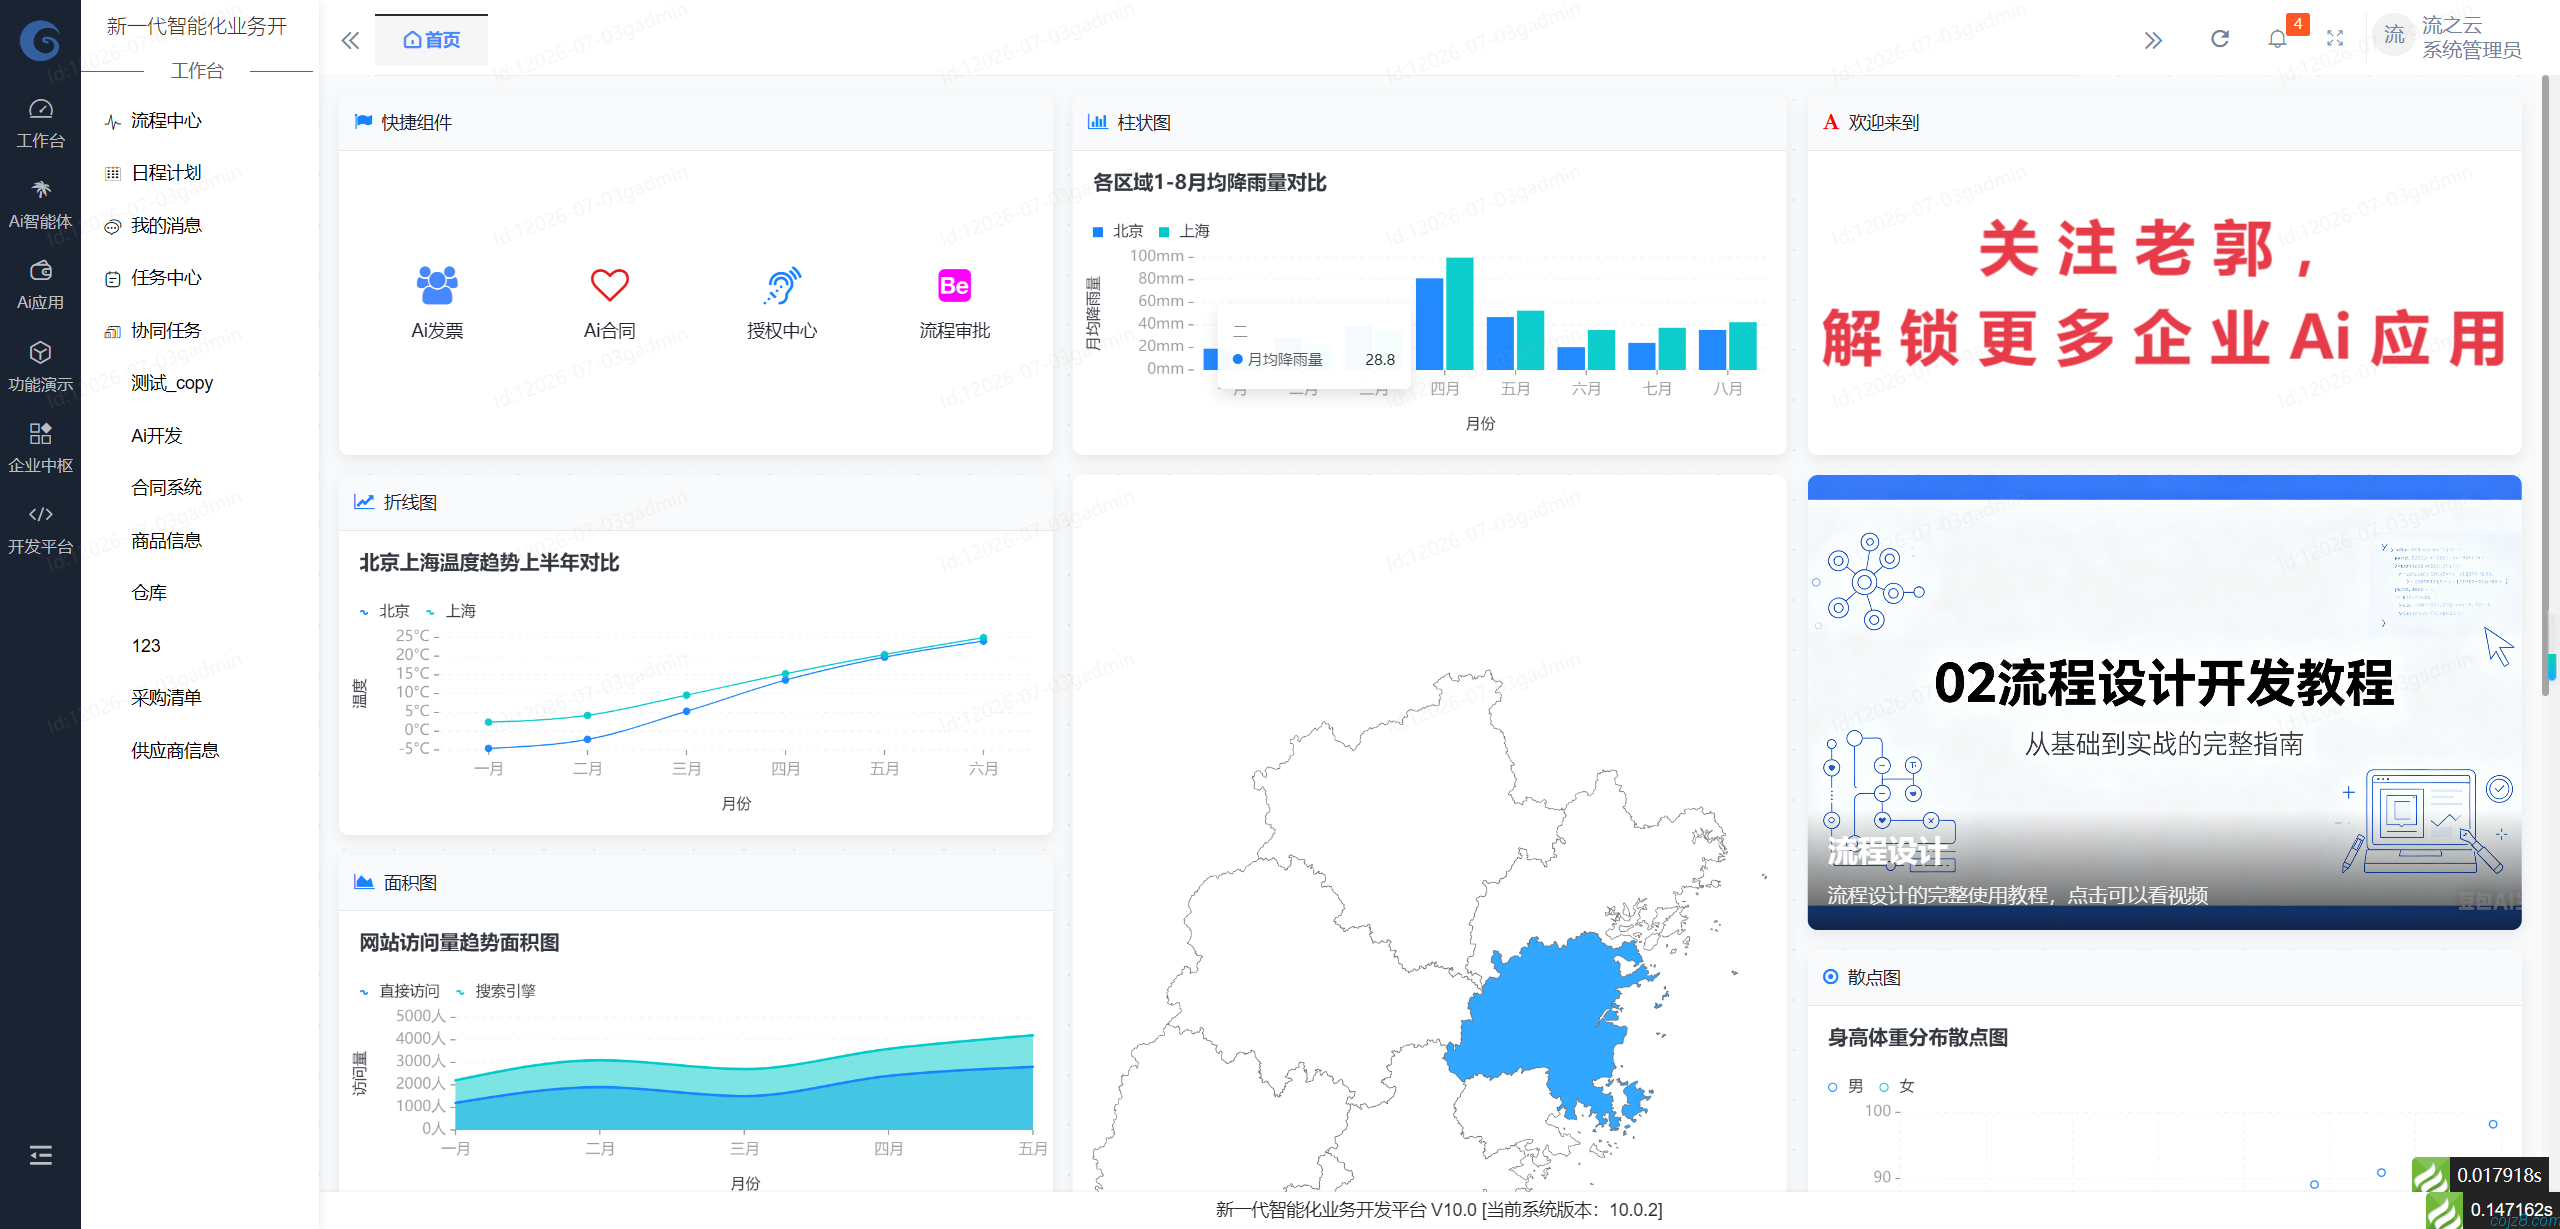
Task: Open 任务中心 menu item
Action: tap(166, 278)
